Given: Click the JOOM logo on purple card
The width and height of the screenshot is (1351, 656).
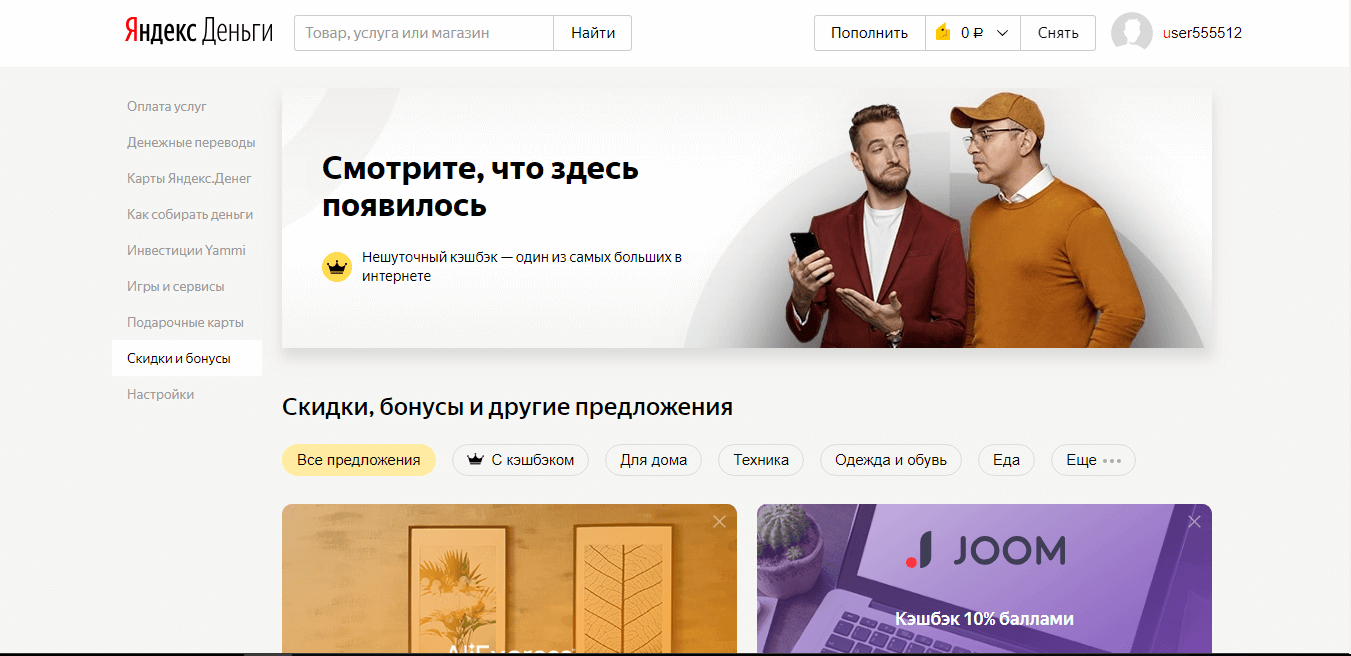Looking at the screenshot, I should coord(985,550).
